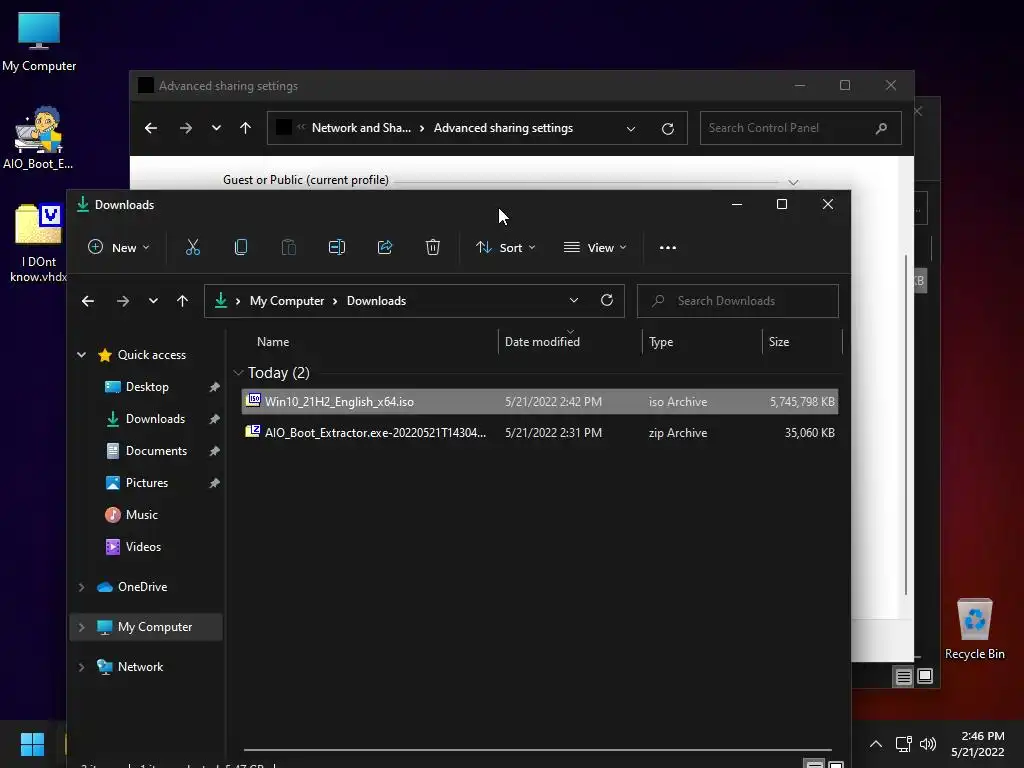Viewport: 1024px width, 768px height.
Task: Select Win10_21H2_English_x64.iso file
Action: pyautogui.click(x=539, y=402)
